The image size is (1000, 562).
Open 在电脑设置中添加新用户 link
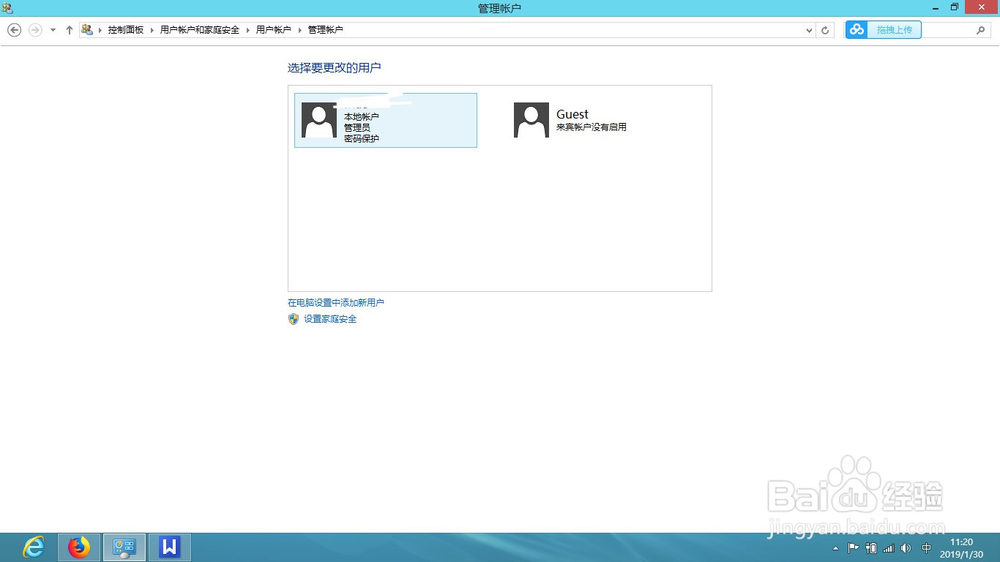tap(335, 303)
